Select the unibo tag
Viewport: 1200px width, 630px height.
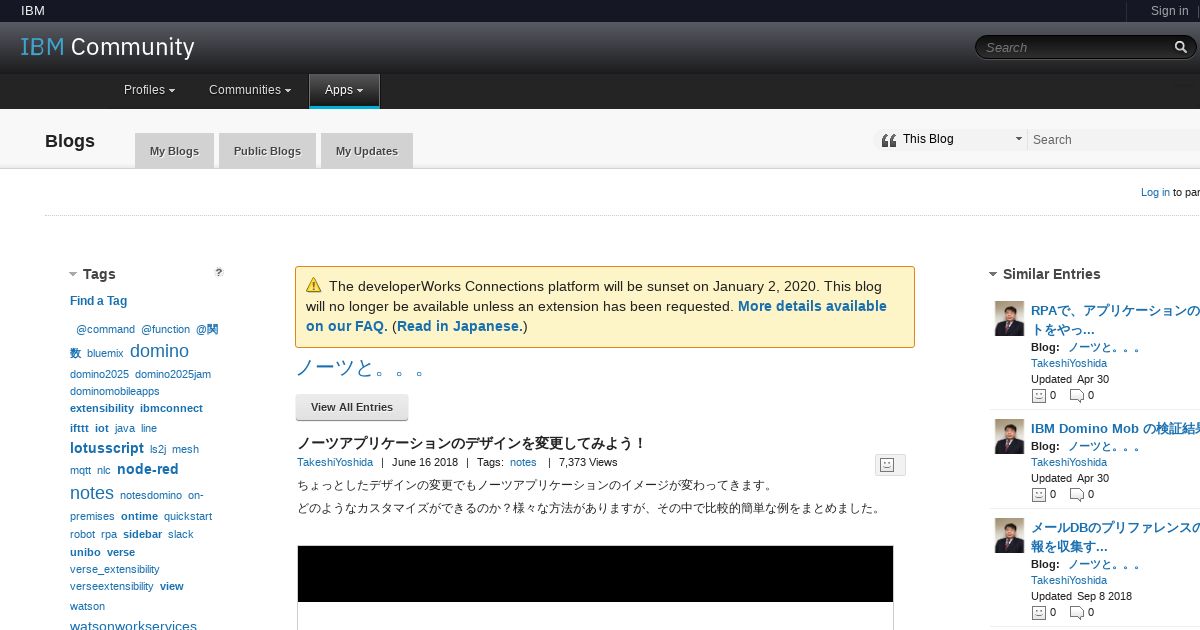pyautogui.click(x=85, y=552)
